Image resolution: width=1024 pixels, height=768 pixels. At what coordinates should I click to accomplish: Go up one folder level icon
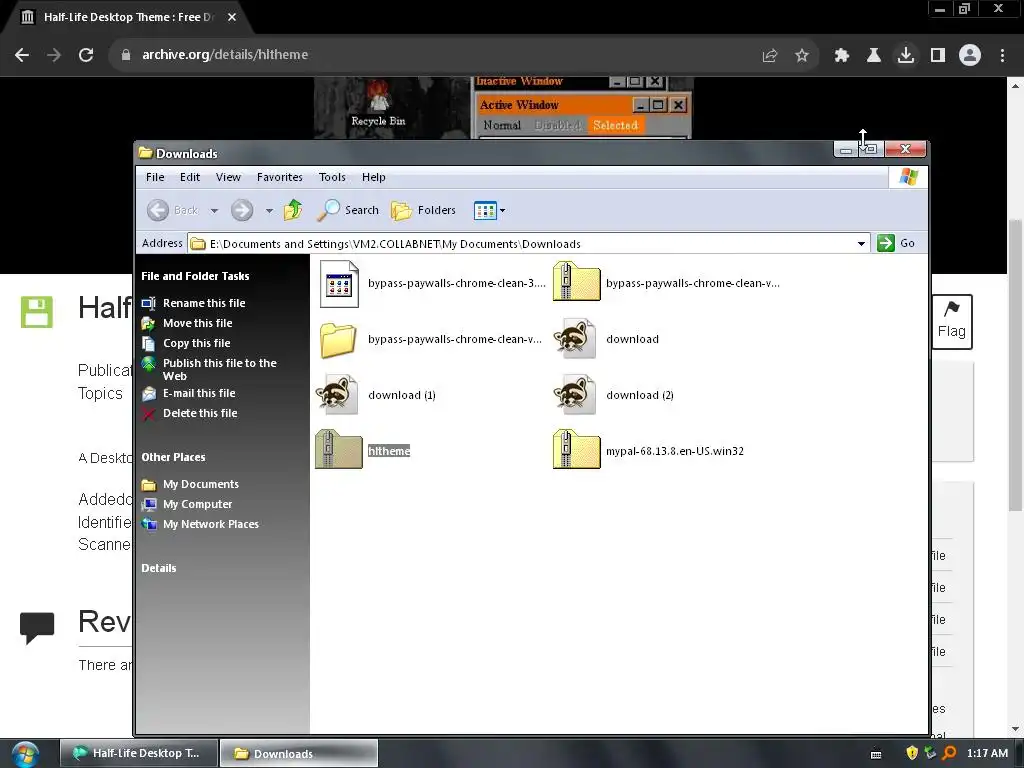point(293,210)
